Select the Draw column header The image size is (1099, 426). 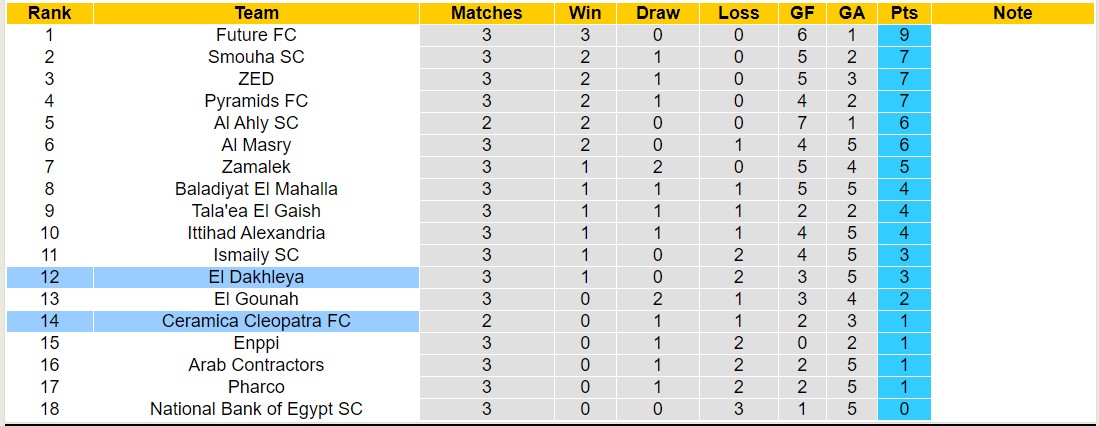coord(658,13)
